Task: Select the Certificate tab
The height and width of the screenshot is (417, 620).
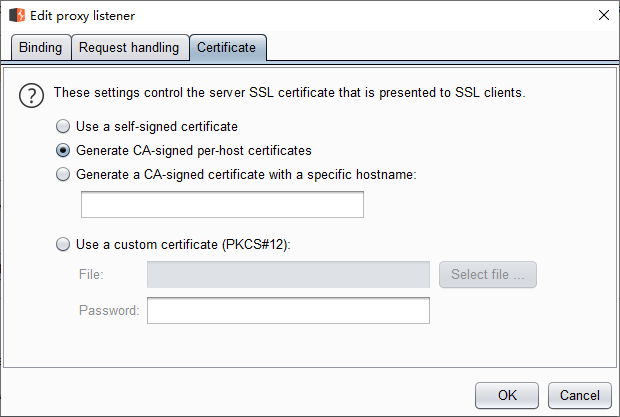Action: (x=227, y=47)
